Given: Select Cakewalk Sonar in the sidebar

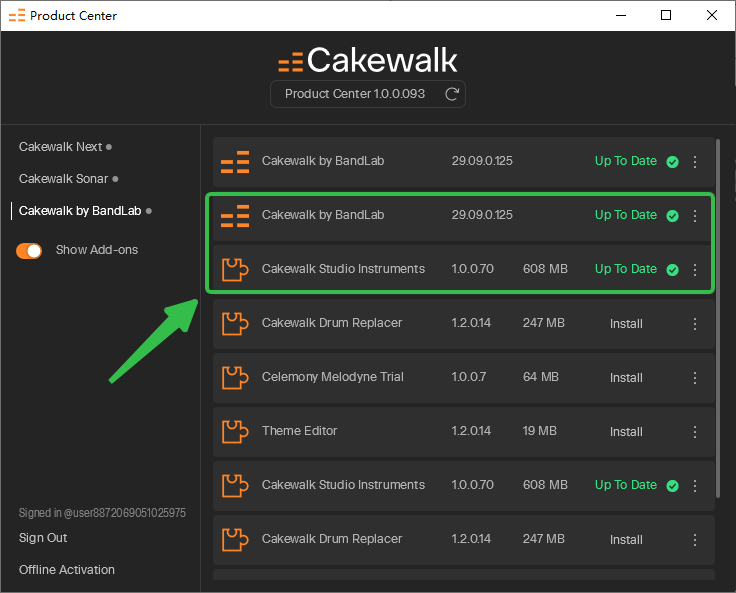Looking at the screenshot, I should point(63,179).
